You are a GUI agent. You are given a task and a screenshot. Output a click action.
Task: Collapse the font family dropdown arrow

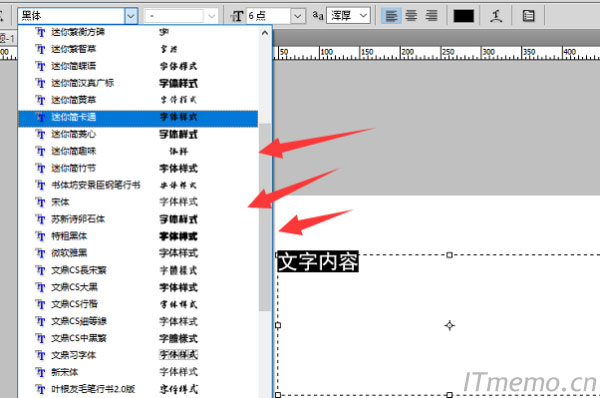pos(131,16)
